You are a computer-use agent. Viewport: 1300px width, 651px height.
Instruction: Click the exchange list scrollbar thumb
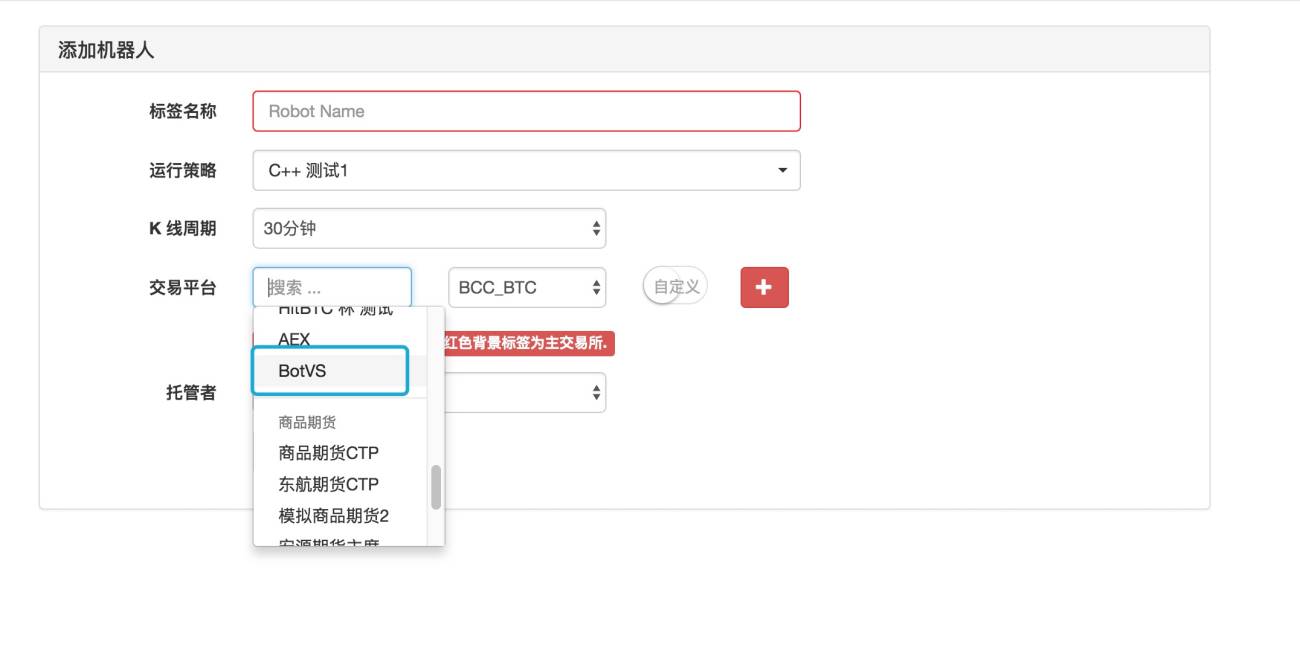click(x=436, y=487)
